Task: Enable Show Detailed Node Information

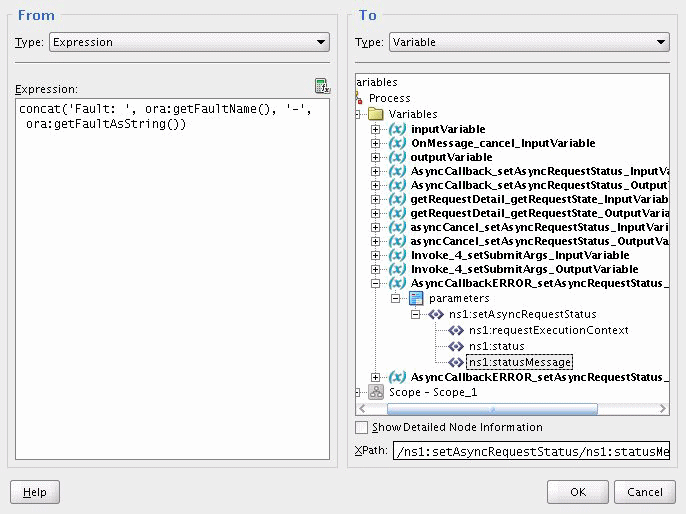Action: coord(361,427)
